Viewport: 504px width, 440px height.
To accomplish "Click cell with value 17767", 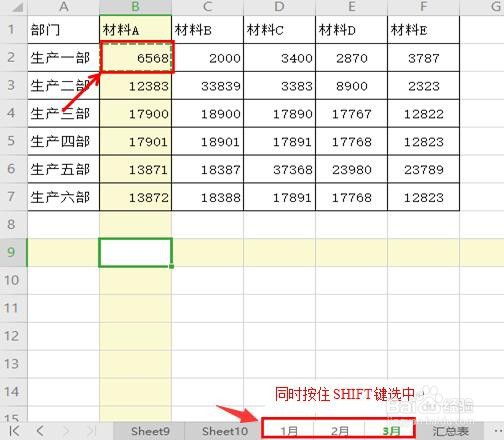I will 351,113.
